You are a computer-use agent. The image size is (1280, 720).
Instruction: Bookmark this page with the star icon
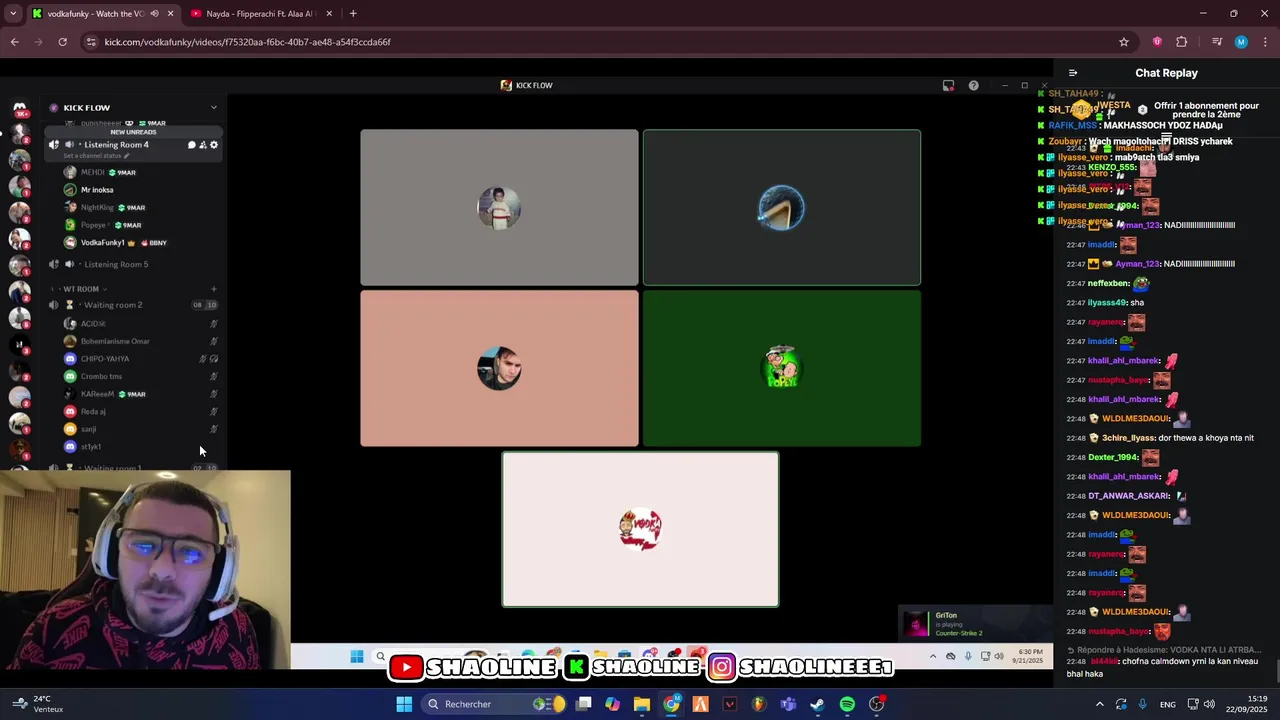pos(1124,42)
